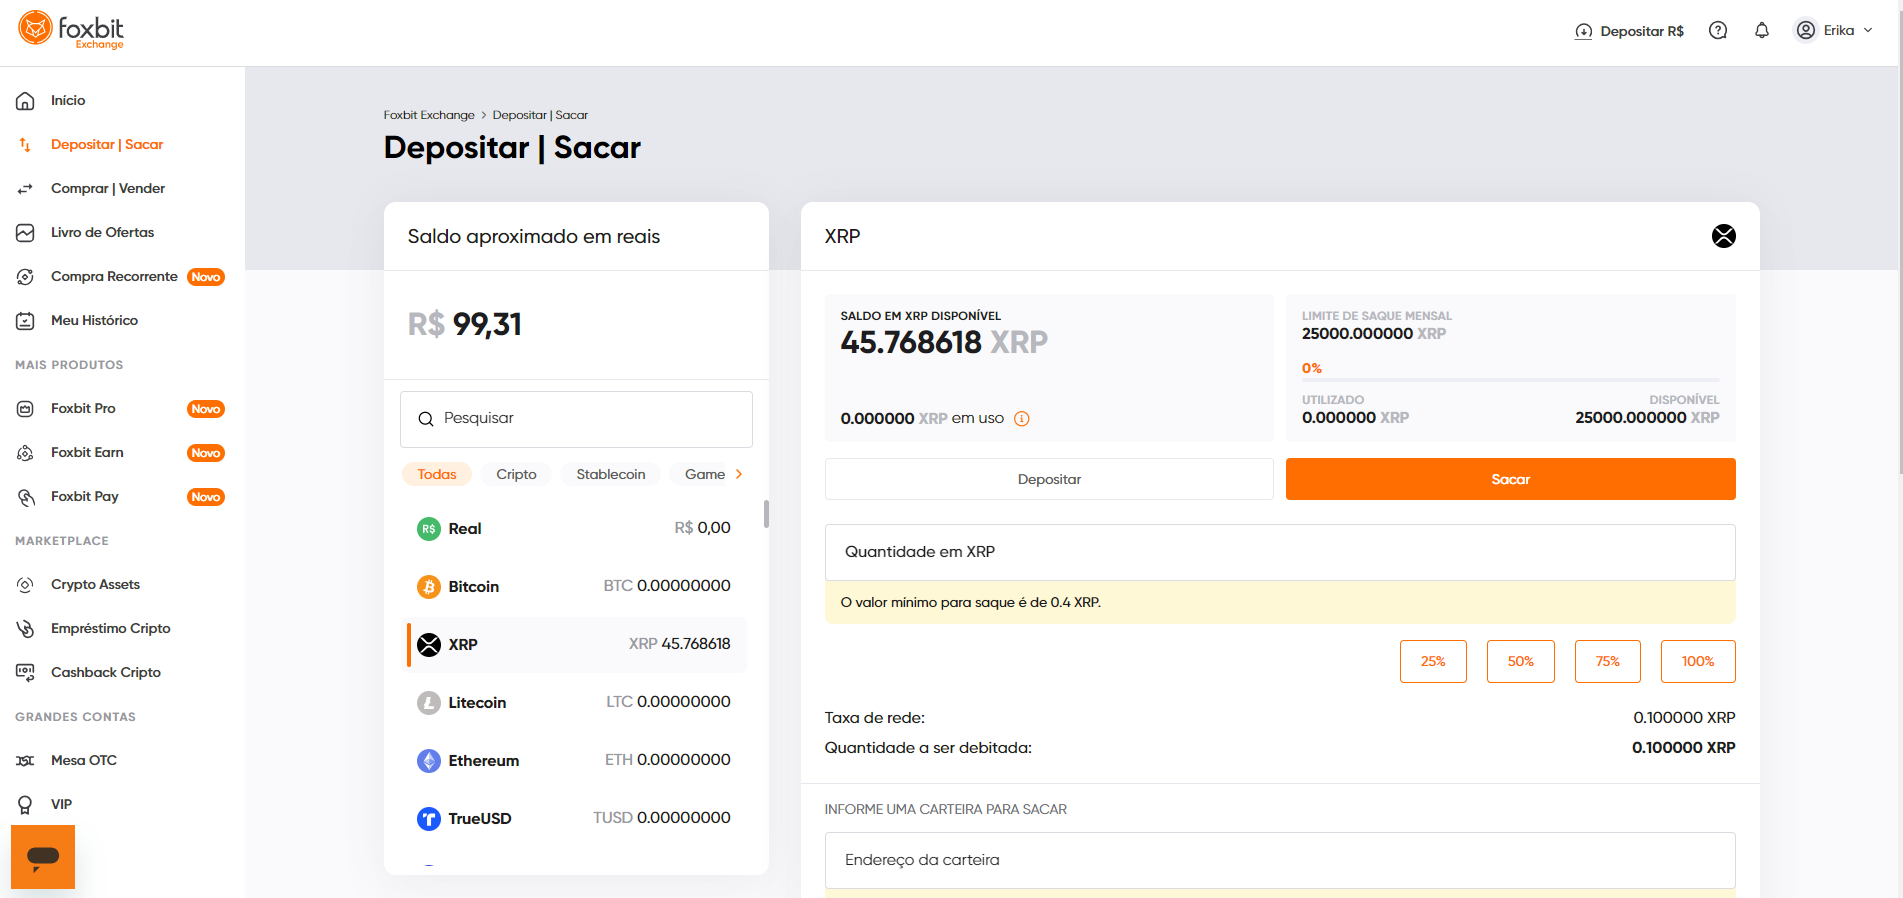The height and width of the screenshot is (898, 1903).
Task: Open the orange chat support widget
Action: (x=43, y=857)
